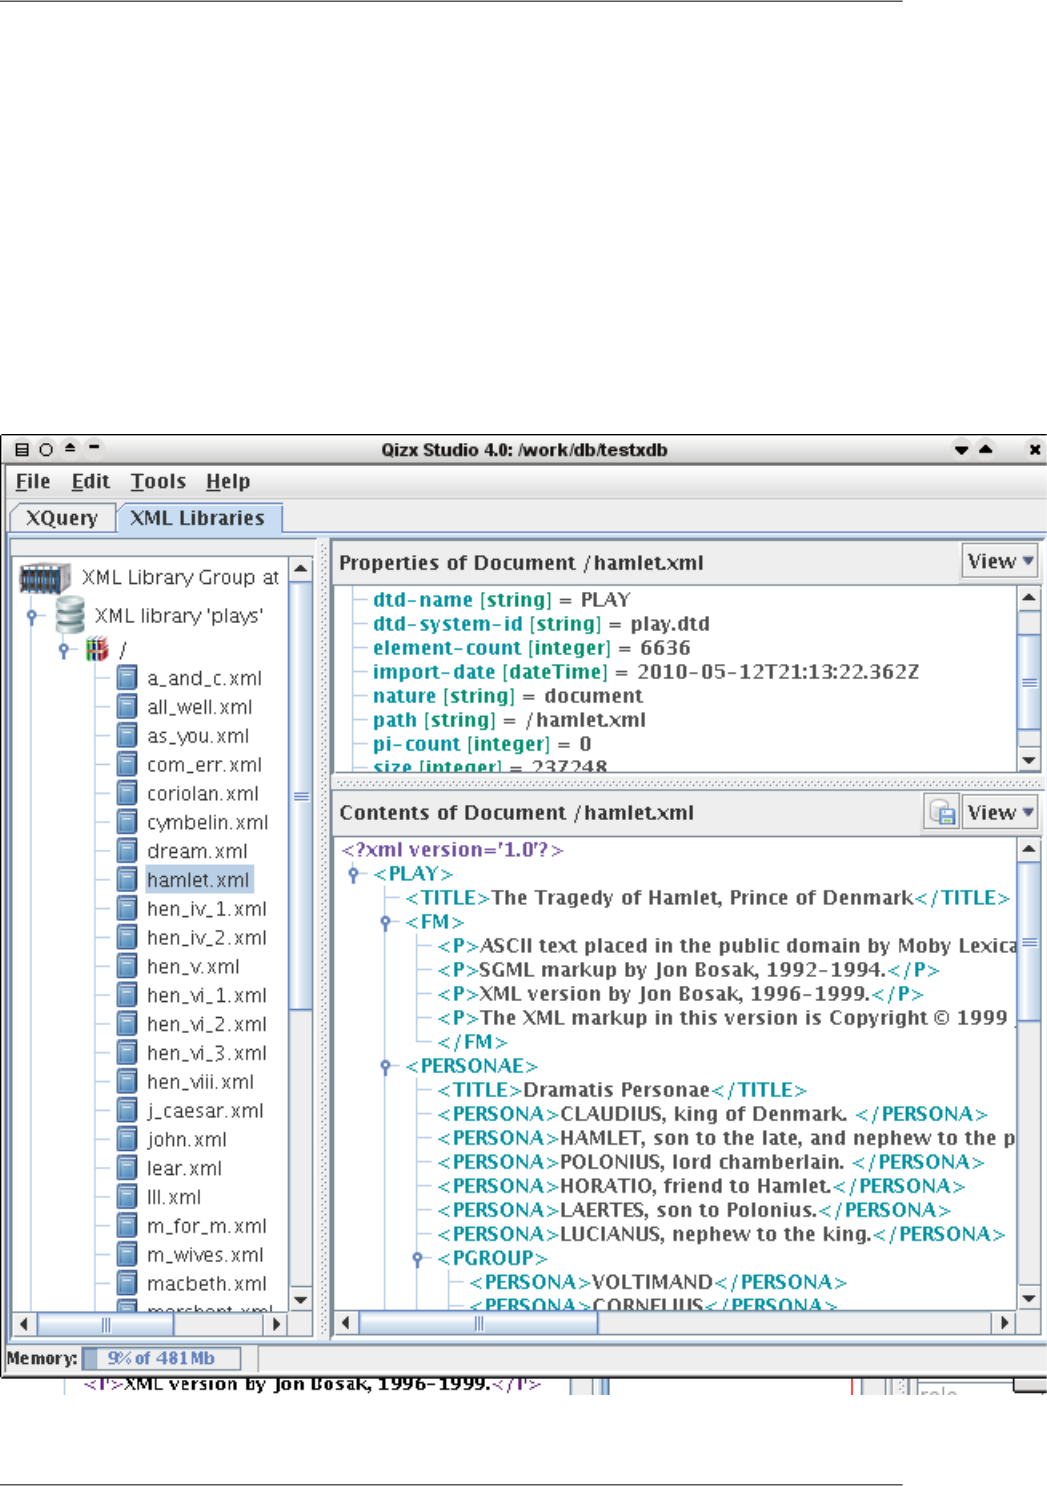Open the Tools menu
Screen dimensions: 1047x1486
point(158,481)
